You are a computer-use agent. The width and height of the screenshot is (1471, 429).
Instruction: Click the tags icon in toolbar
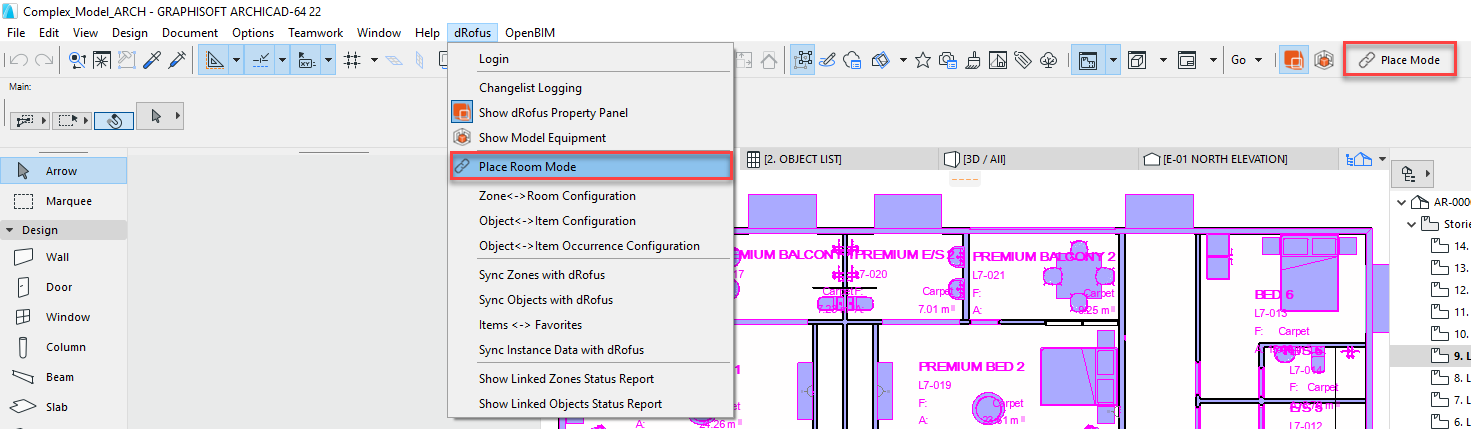pos(1022,60)
